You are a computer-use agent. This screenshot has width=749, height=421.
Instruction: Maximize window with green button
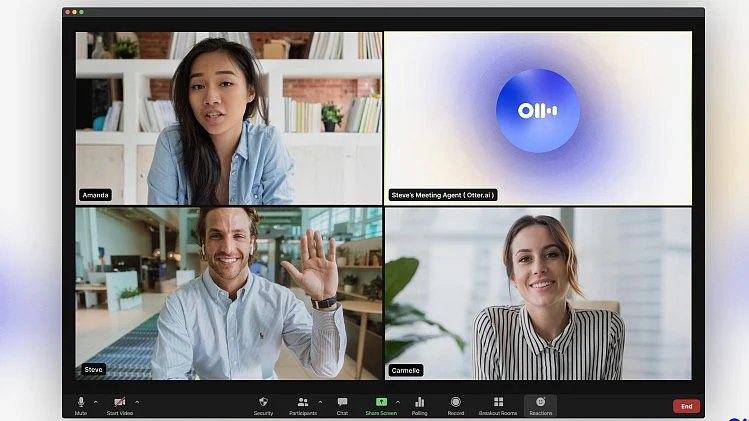click(x=82, y=12)
